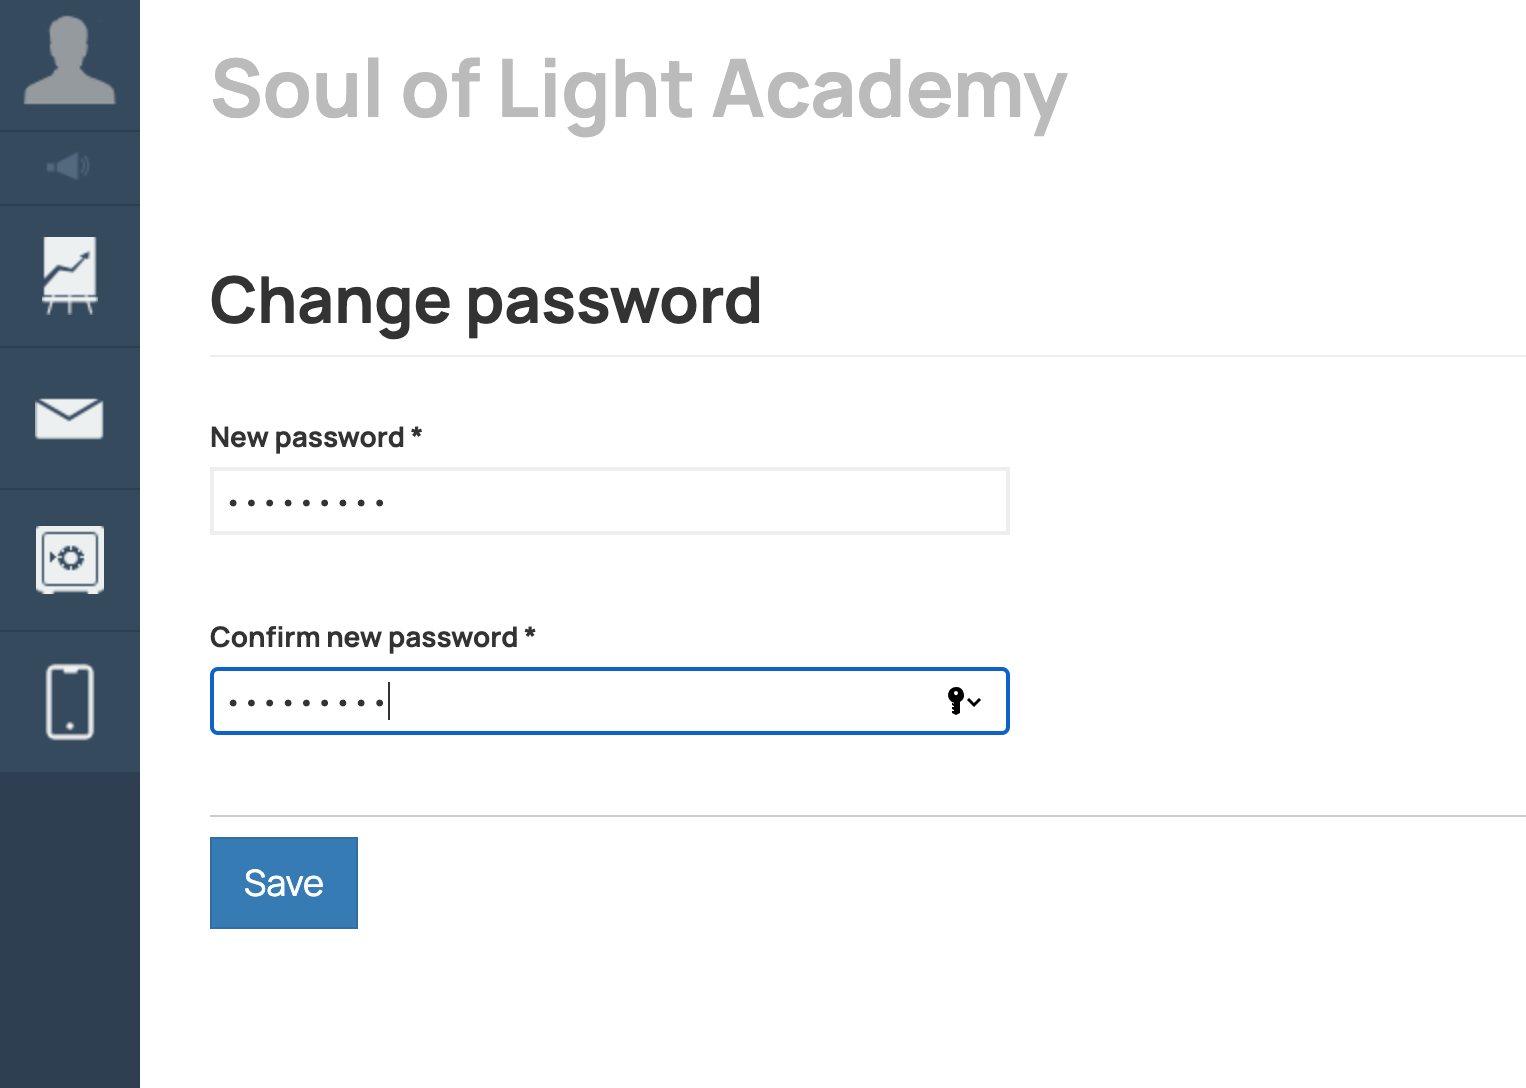
Task: Focus the New password input field
Action: [609, 501]
